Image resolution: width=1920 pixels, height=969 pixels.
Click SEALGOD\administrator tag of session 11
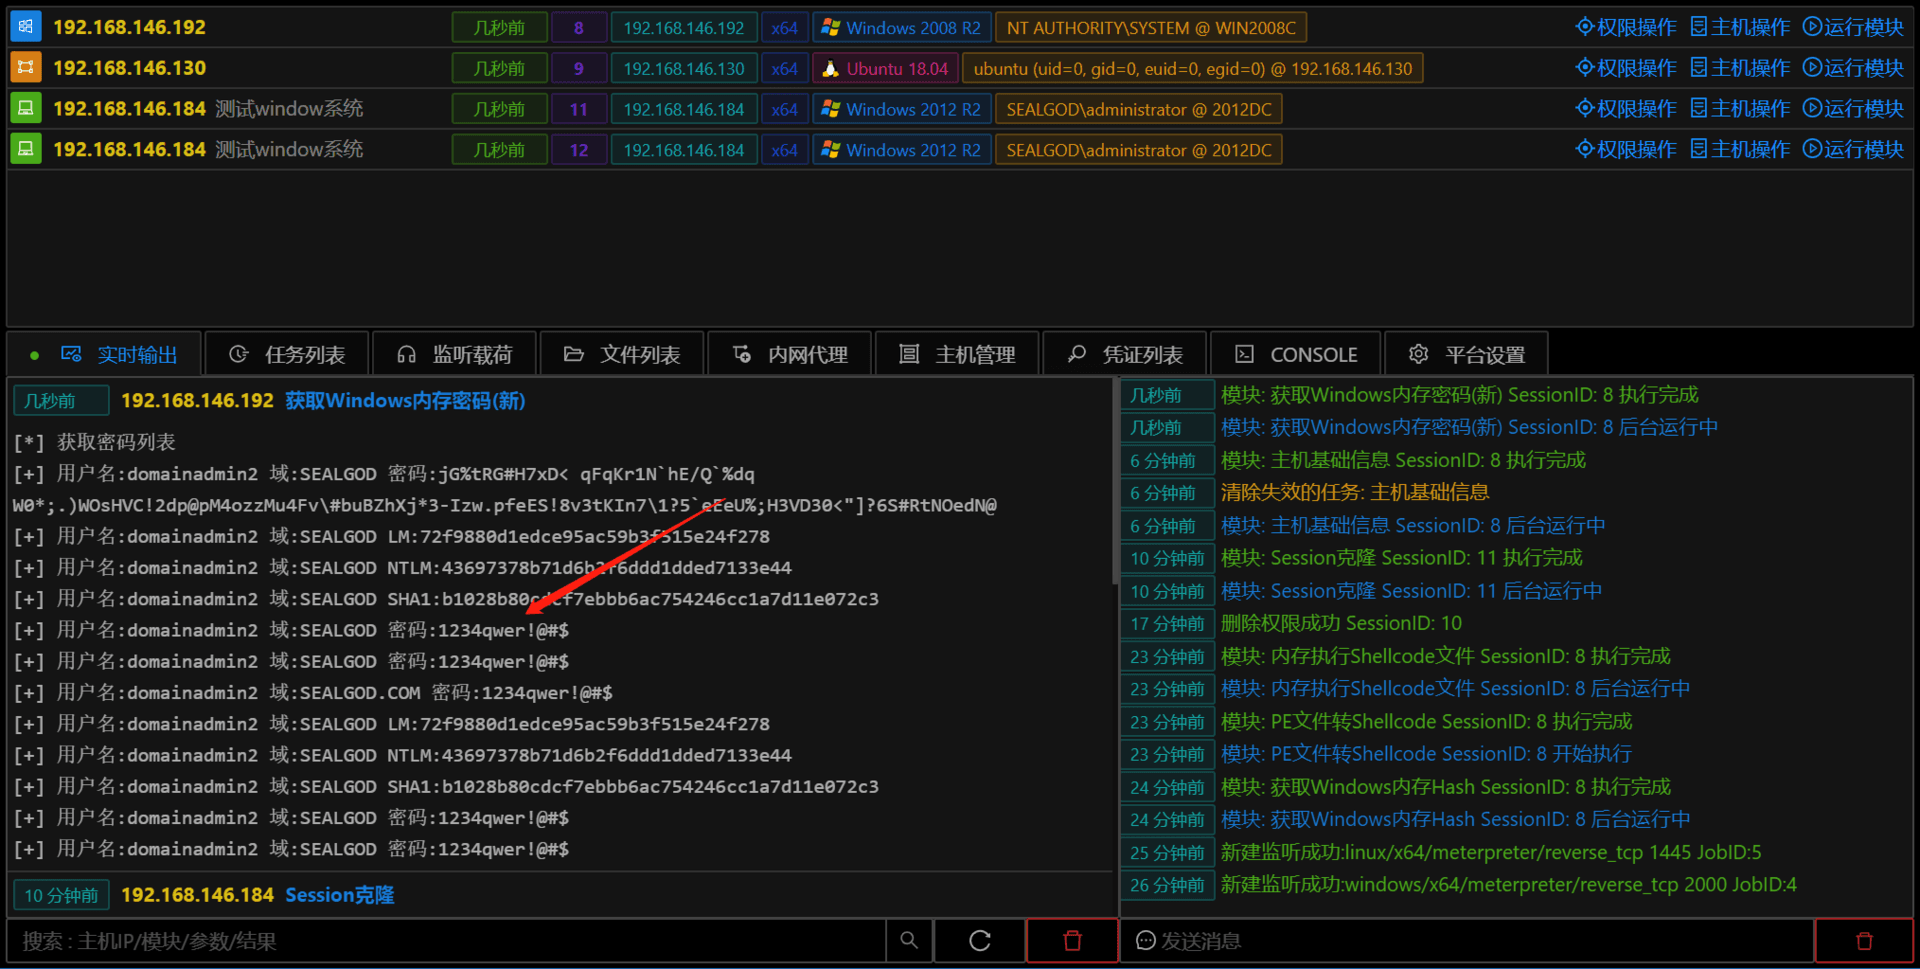click(1139, 109)
